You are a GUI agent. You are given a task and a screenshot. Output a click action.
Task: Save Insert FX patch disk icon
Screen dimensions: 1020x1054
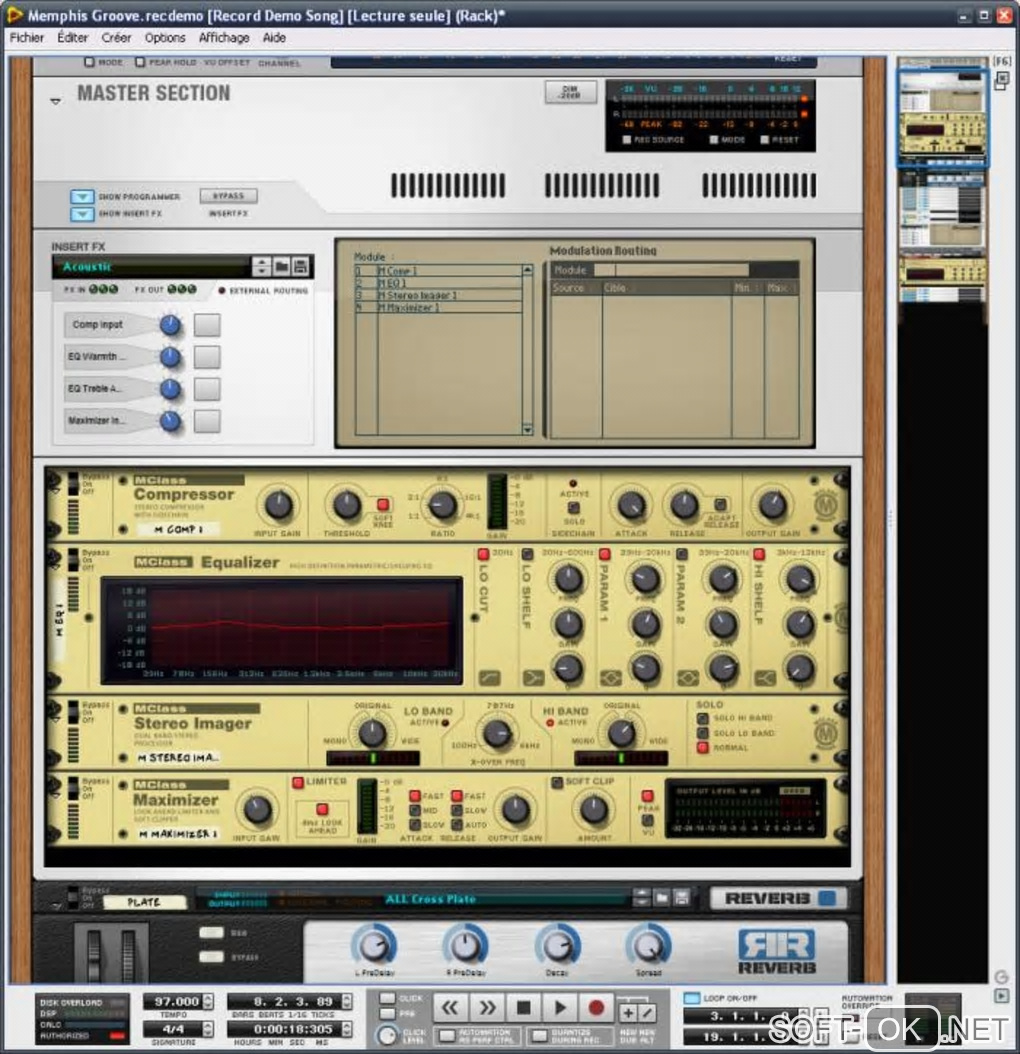[301, 267]
